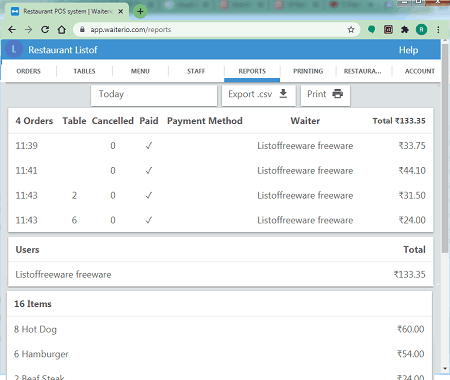450x380 pixels.
Task: Click the 8 Hot Dog item row
Action: [219, 329]
